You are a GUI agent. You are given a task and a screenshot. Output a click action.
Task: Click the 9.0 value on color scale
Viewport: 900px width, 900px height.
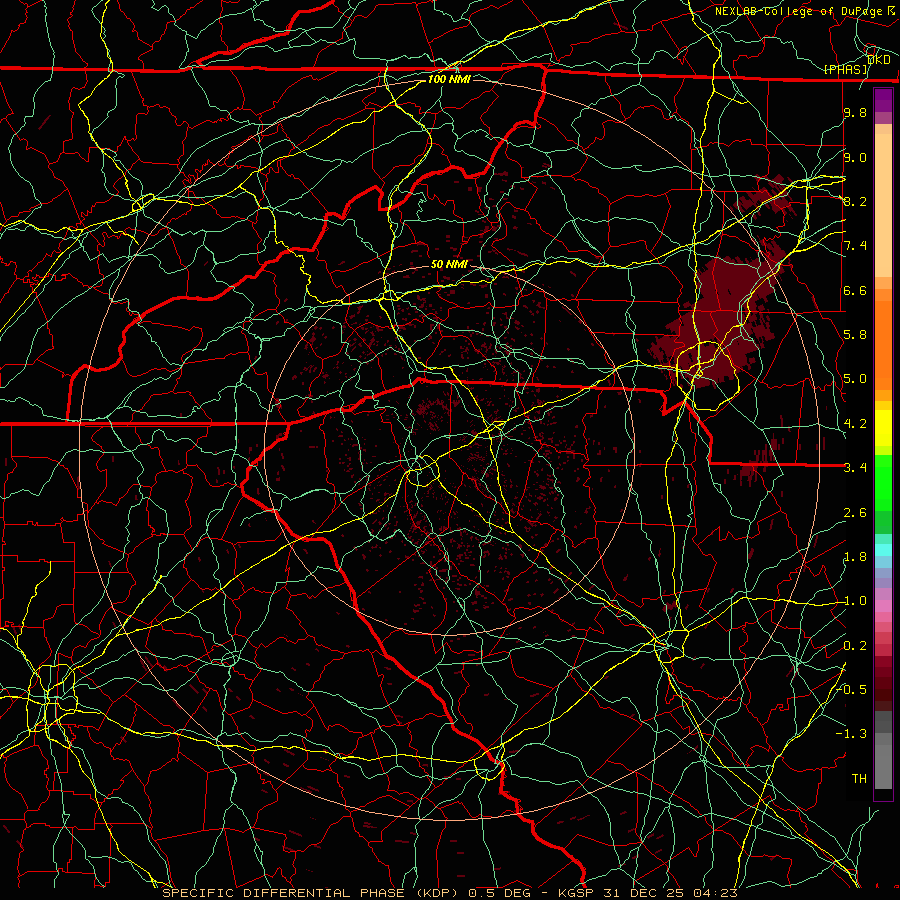855,157
